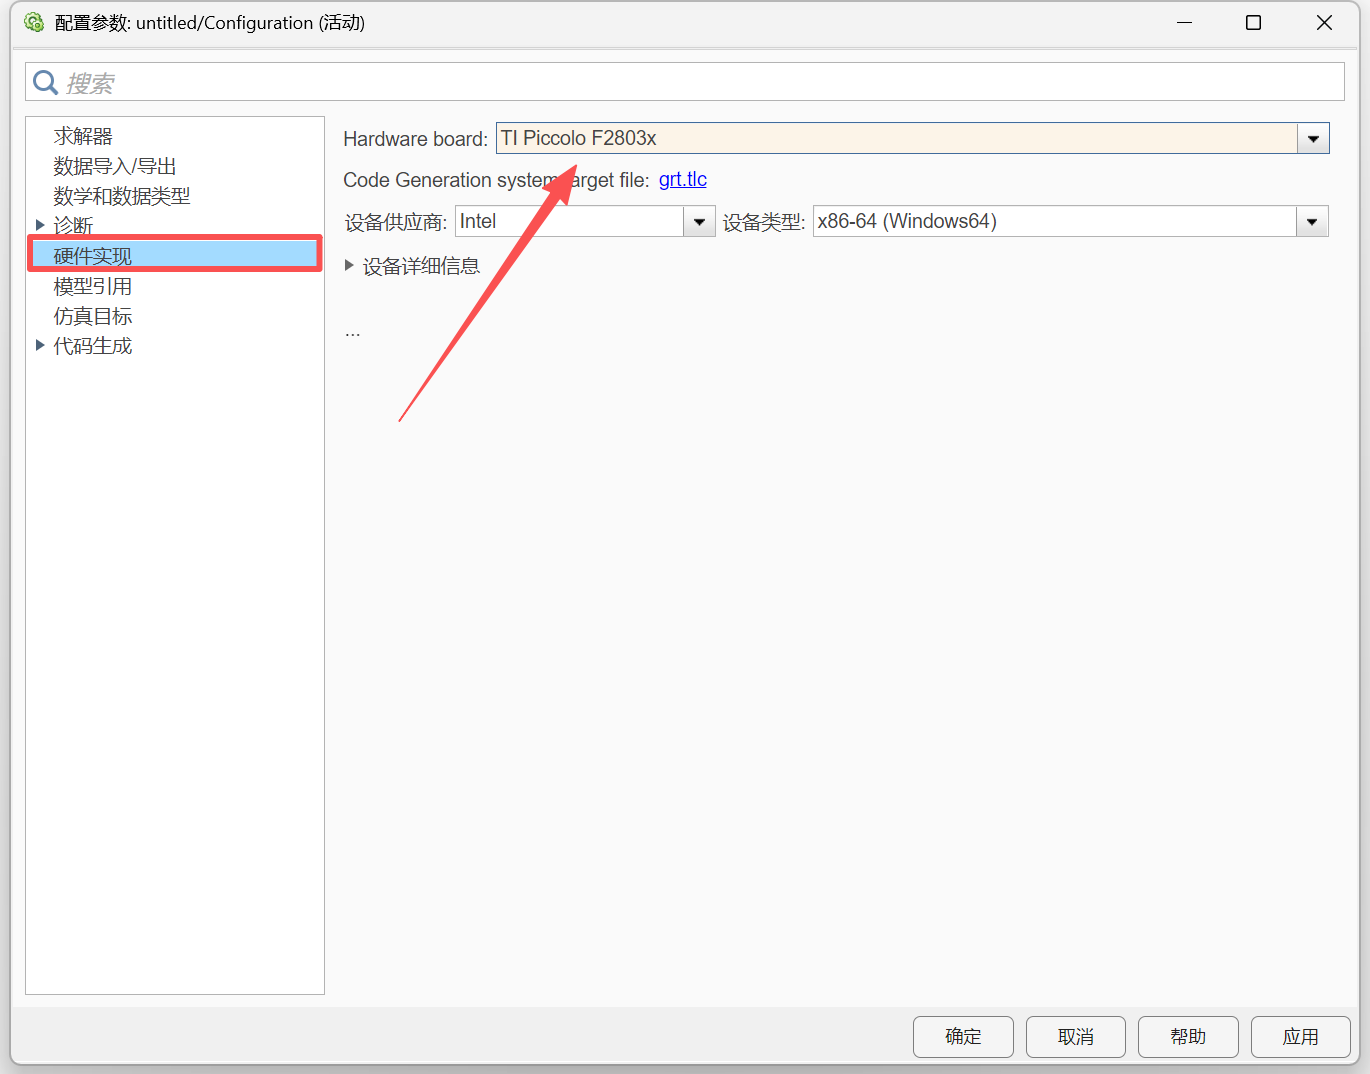1370x1074 pixels.
Task: Click the 设备类型: label
Action: (x=764, y=222)
